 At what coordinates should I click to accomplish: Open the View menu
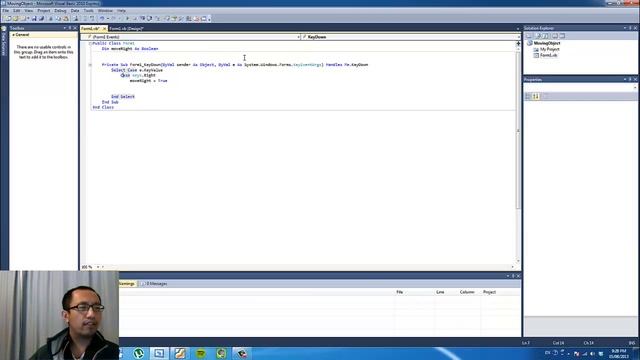click(29, 11)
